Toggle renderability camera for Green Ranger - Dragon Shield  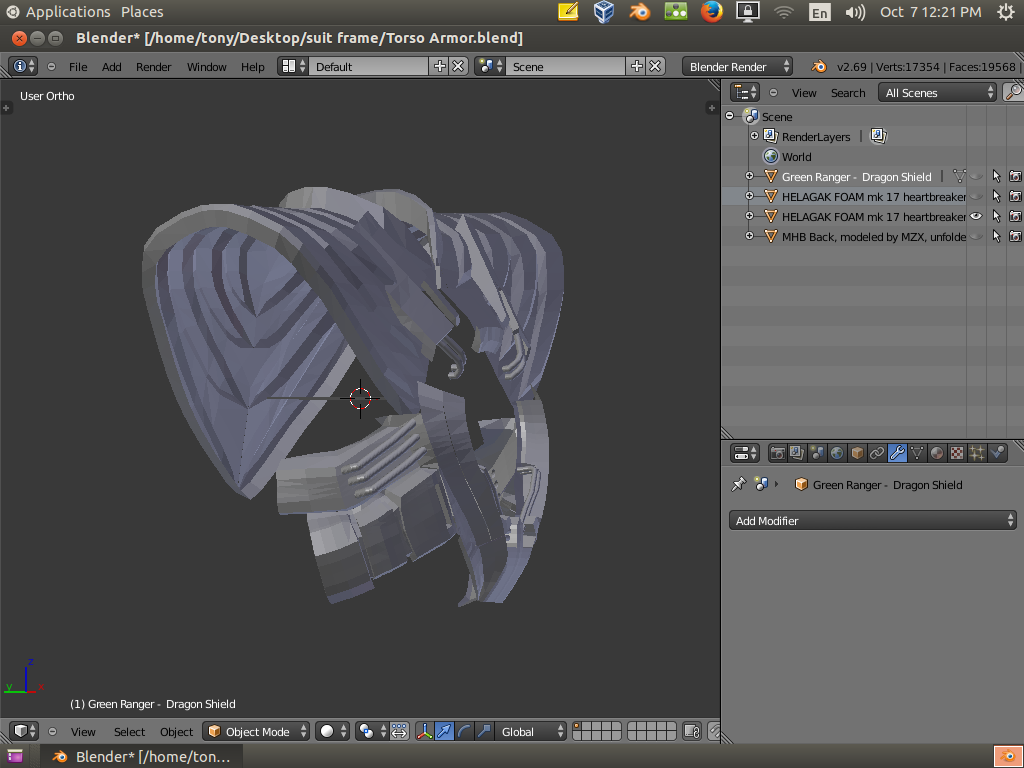1015,176
